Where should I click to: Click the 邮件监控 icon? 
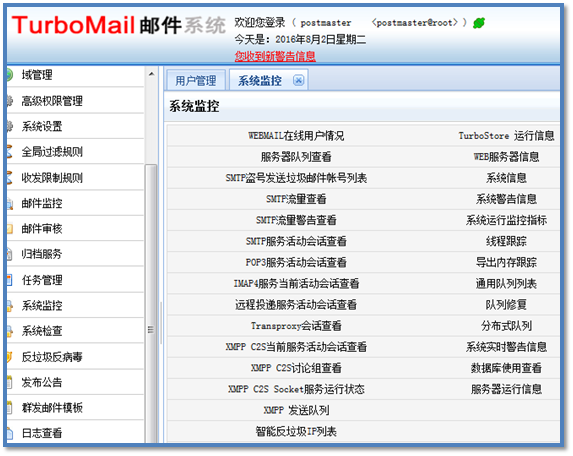tap(10, 204)
